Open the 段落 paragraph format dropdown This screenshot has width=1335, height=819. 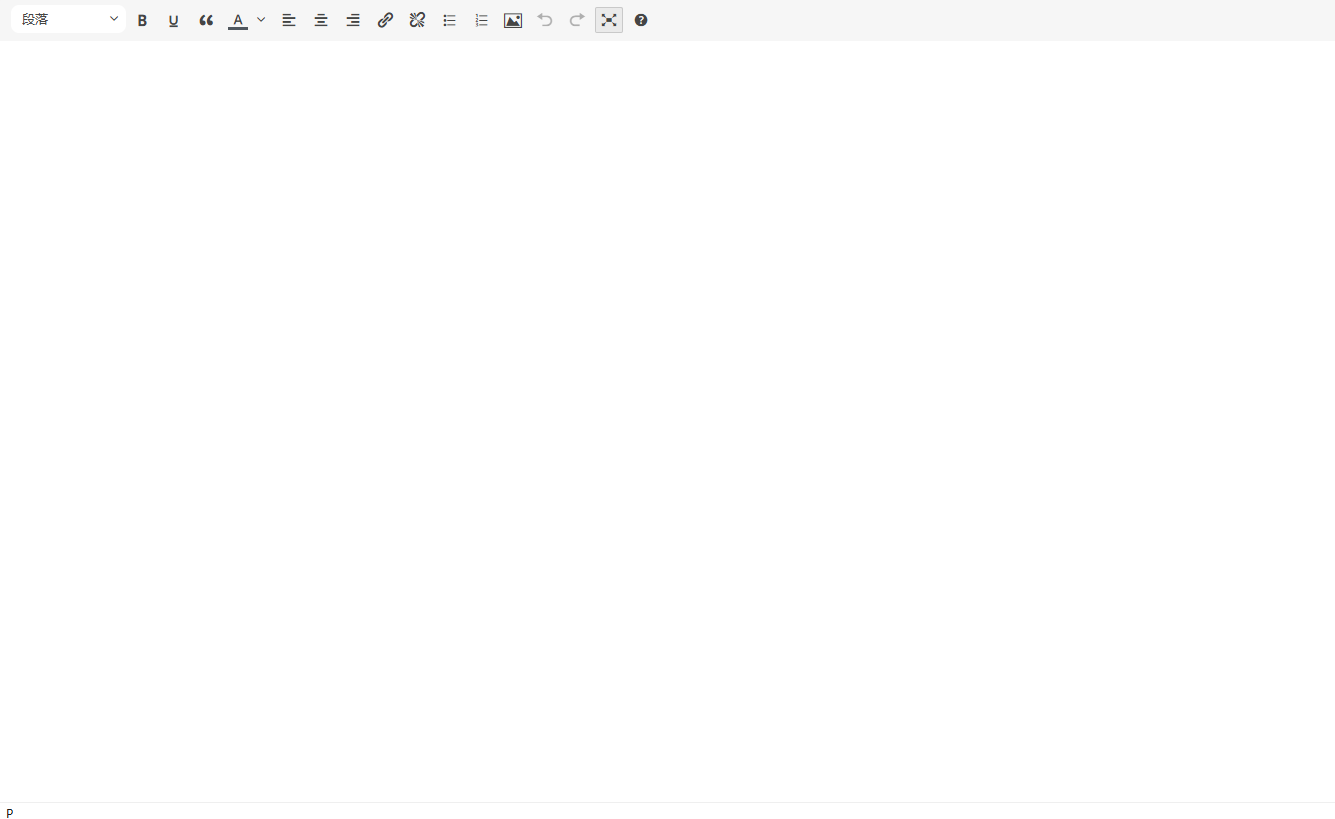tap(68, 20)
